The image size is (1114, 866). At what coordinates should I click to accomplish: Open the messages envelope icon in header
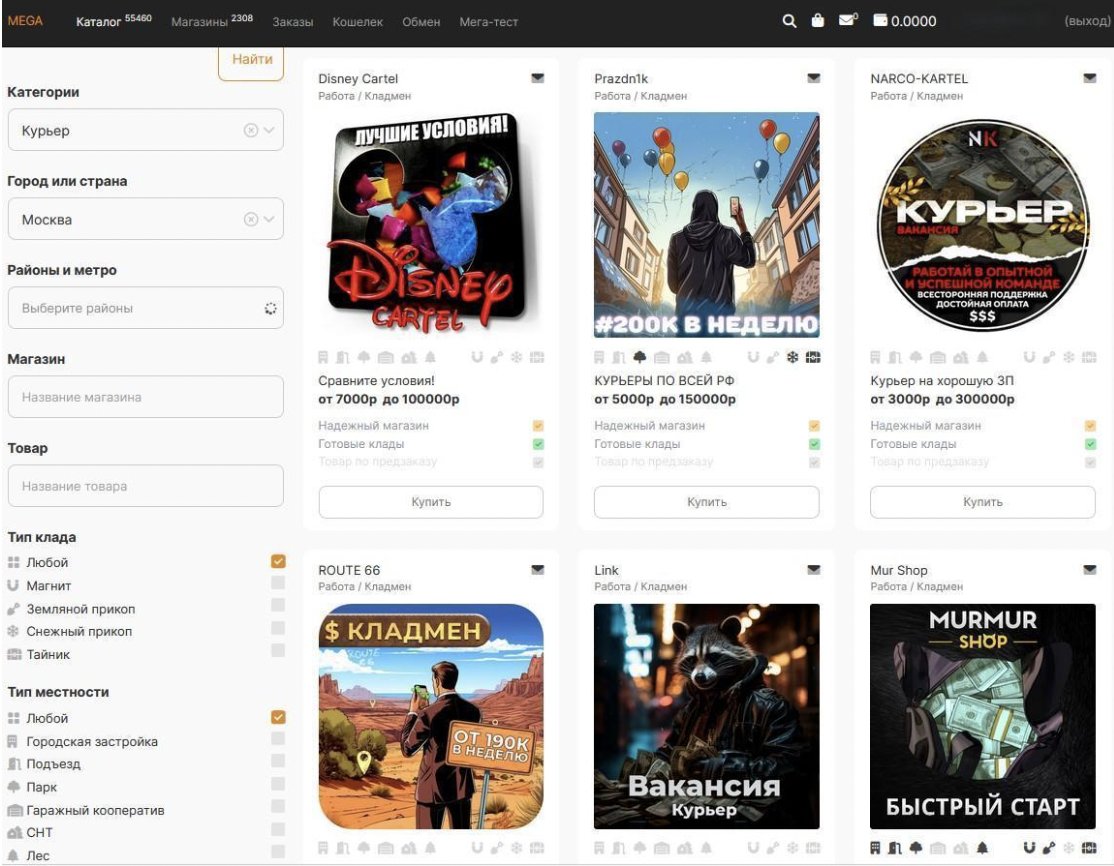click(x=847, y=21)
